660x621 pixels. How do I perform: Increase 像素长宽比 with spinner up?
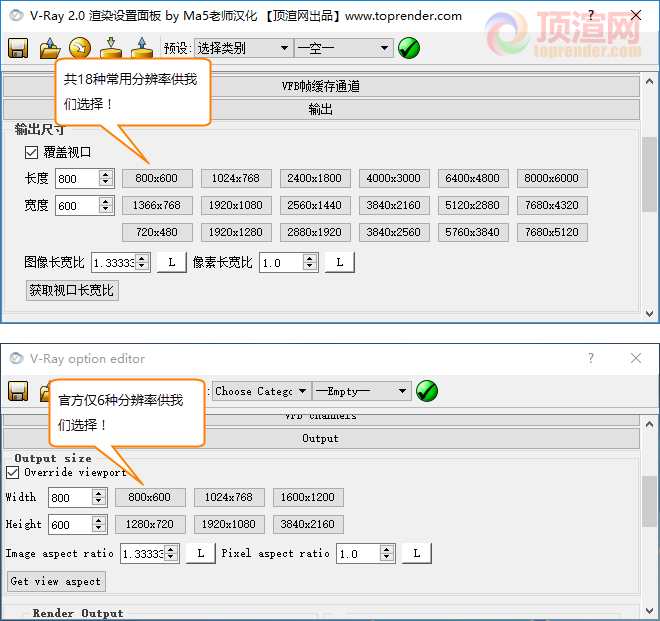point(310,258)
